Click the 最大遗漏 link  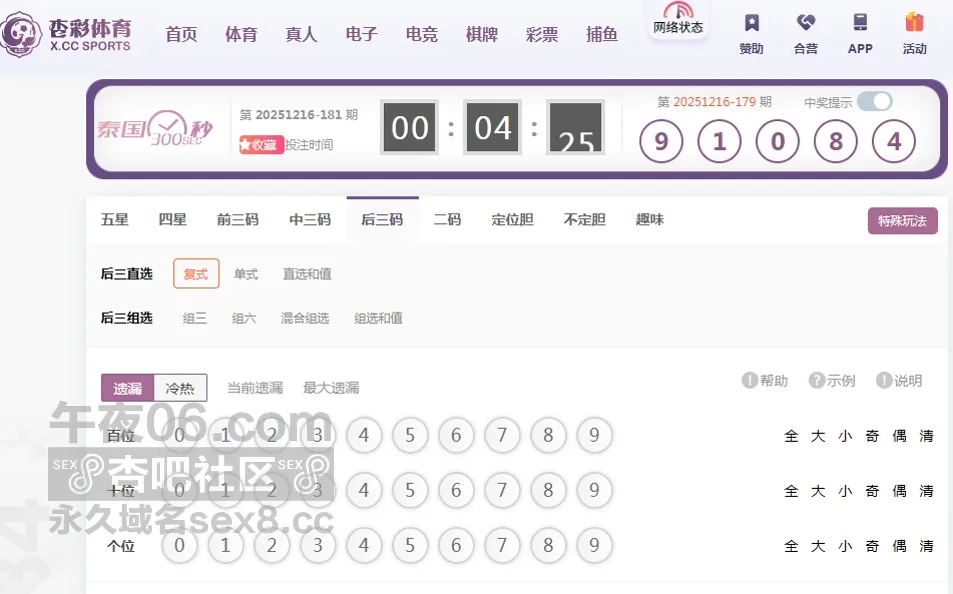(x=331, y=388)
